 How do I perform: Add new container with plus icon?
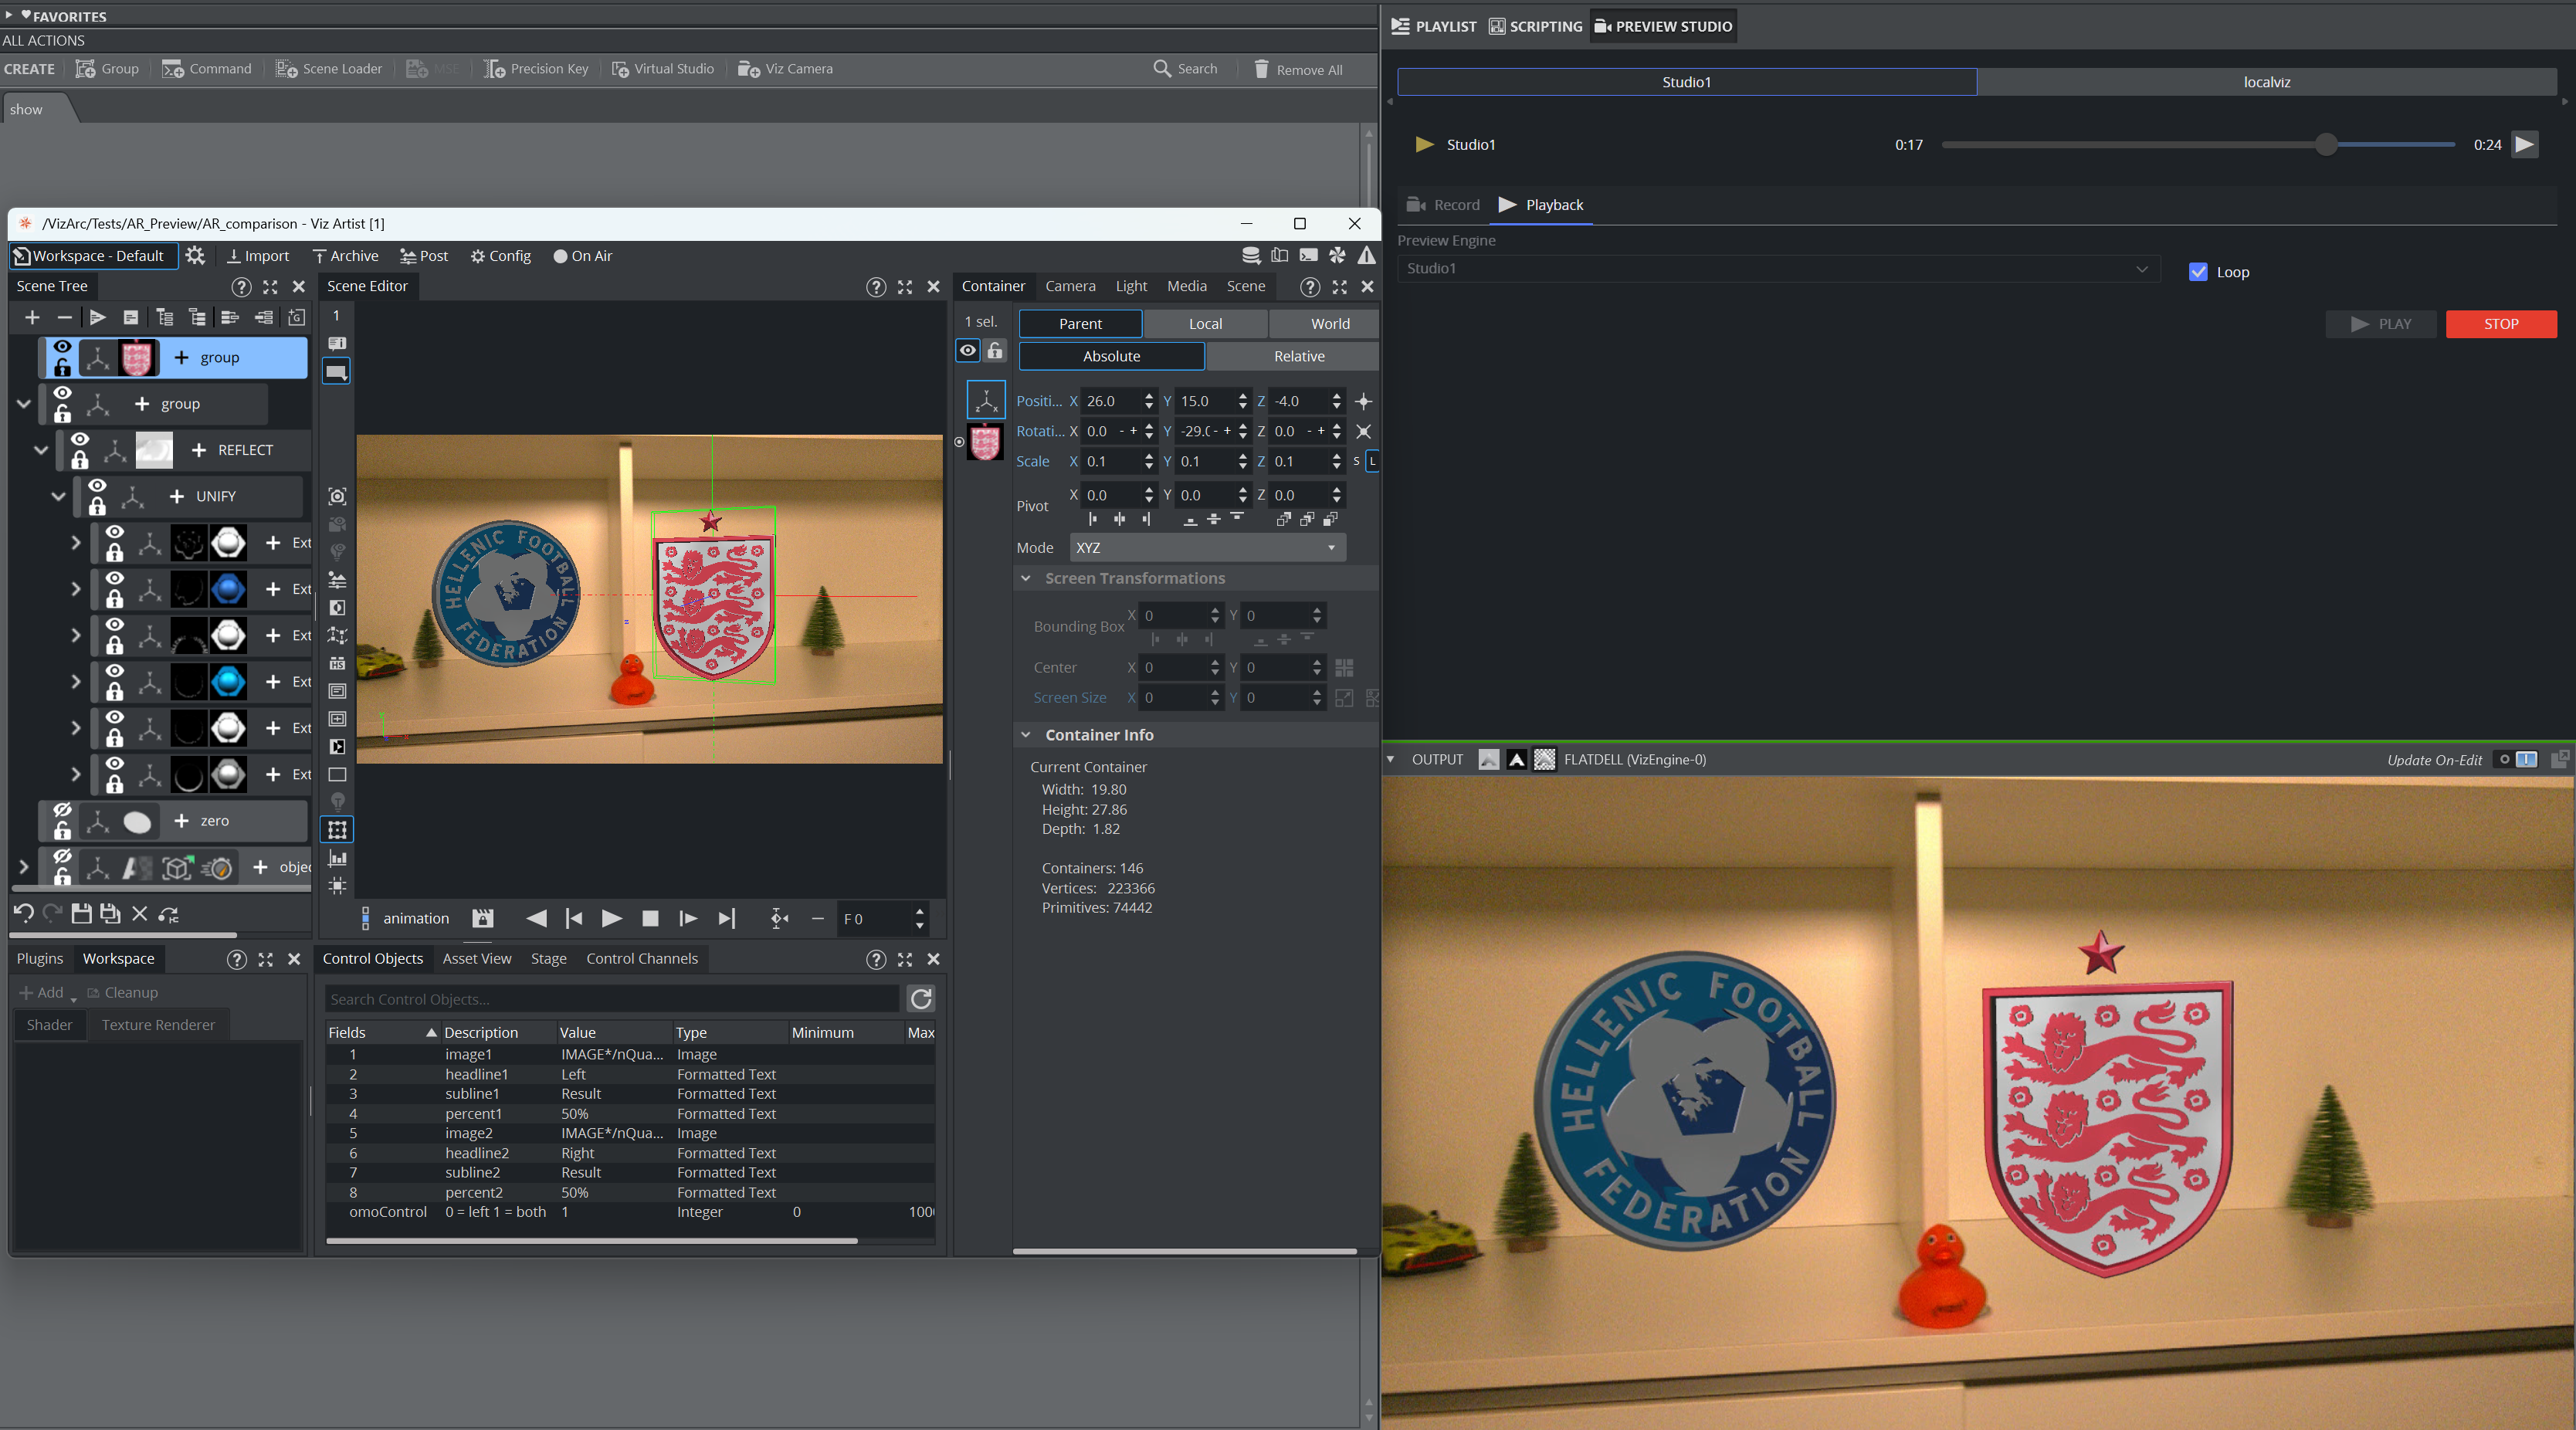click(x=32, y=317)
